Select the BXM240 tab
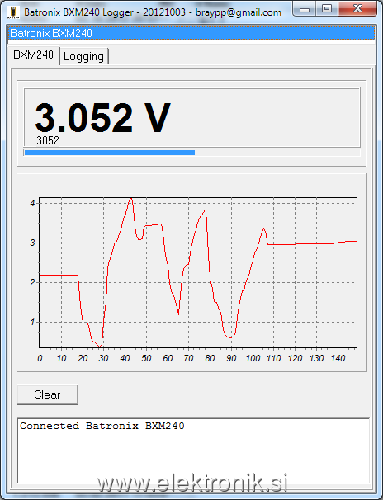Screen dimensions: 383x500 coord(33,55)
